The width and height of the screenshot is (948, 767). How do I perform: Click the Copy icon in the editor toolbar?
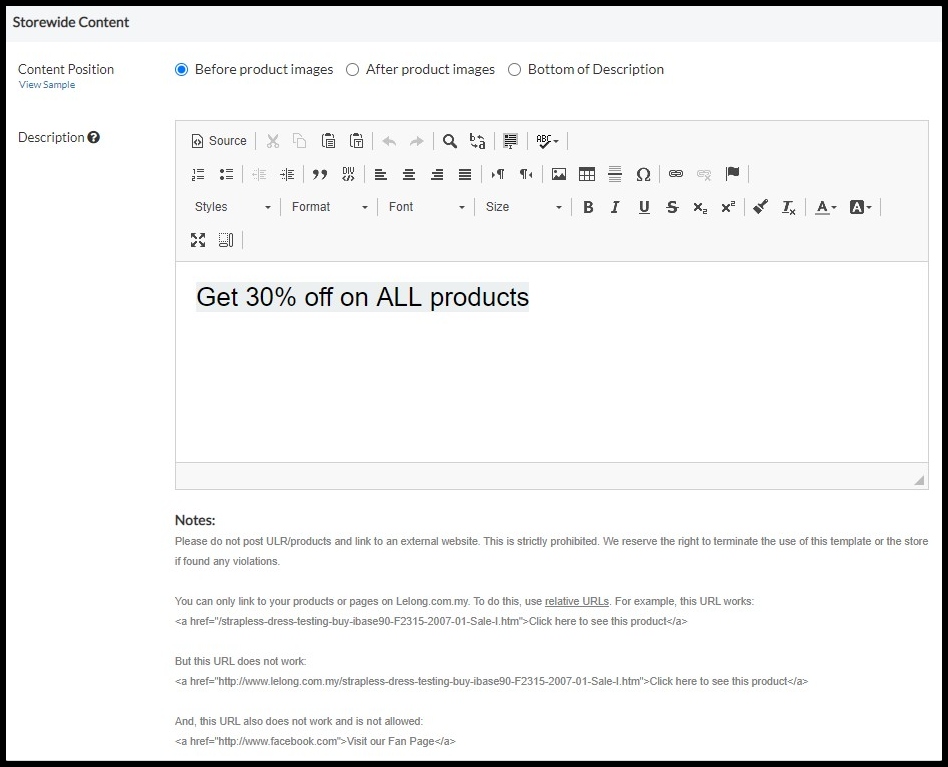click(300, 141)
